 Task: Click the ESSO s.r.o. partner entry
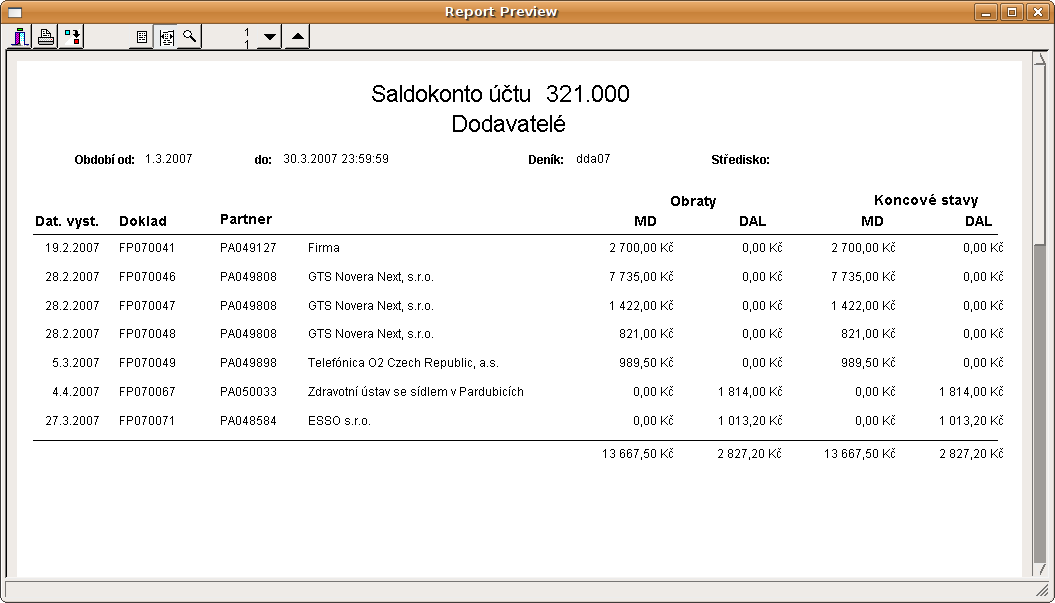[x=339, y=421]
